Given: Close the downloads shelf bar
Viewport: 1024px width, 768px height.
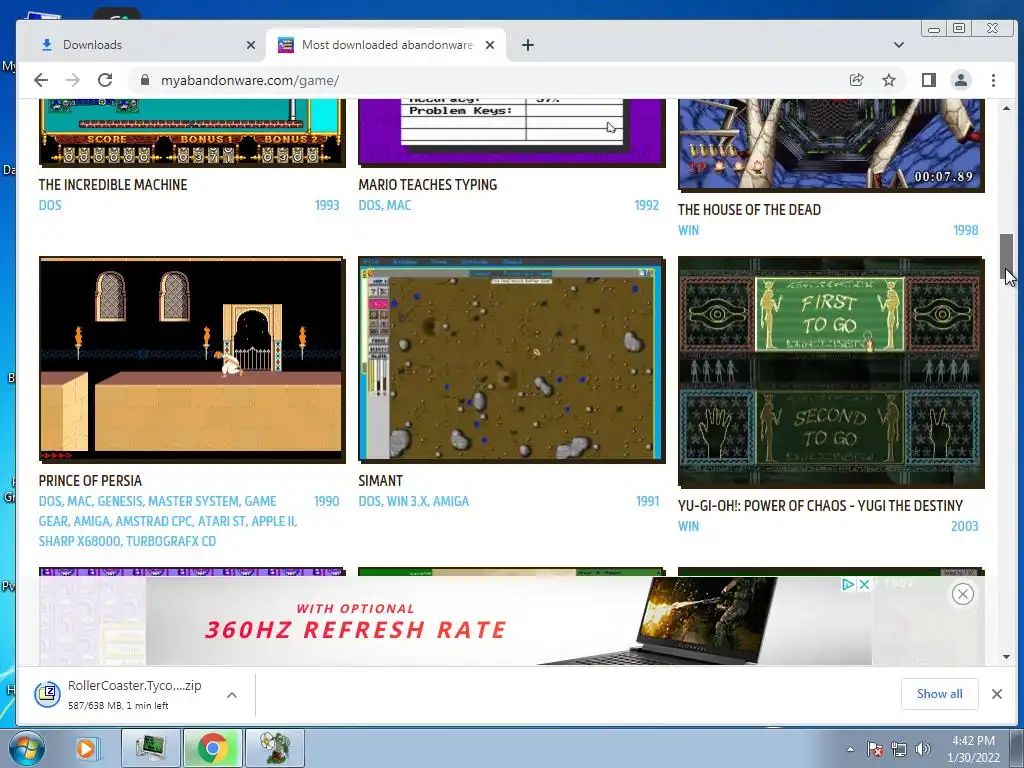Looking at the screenshot, I should pyautogui.click(x=997, y=694).
